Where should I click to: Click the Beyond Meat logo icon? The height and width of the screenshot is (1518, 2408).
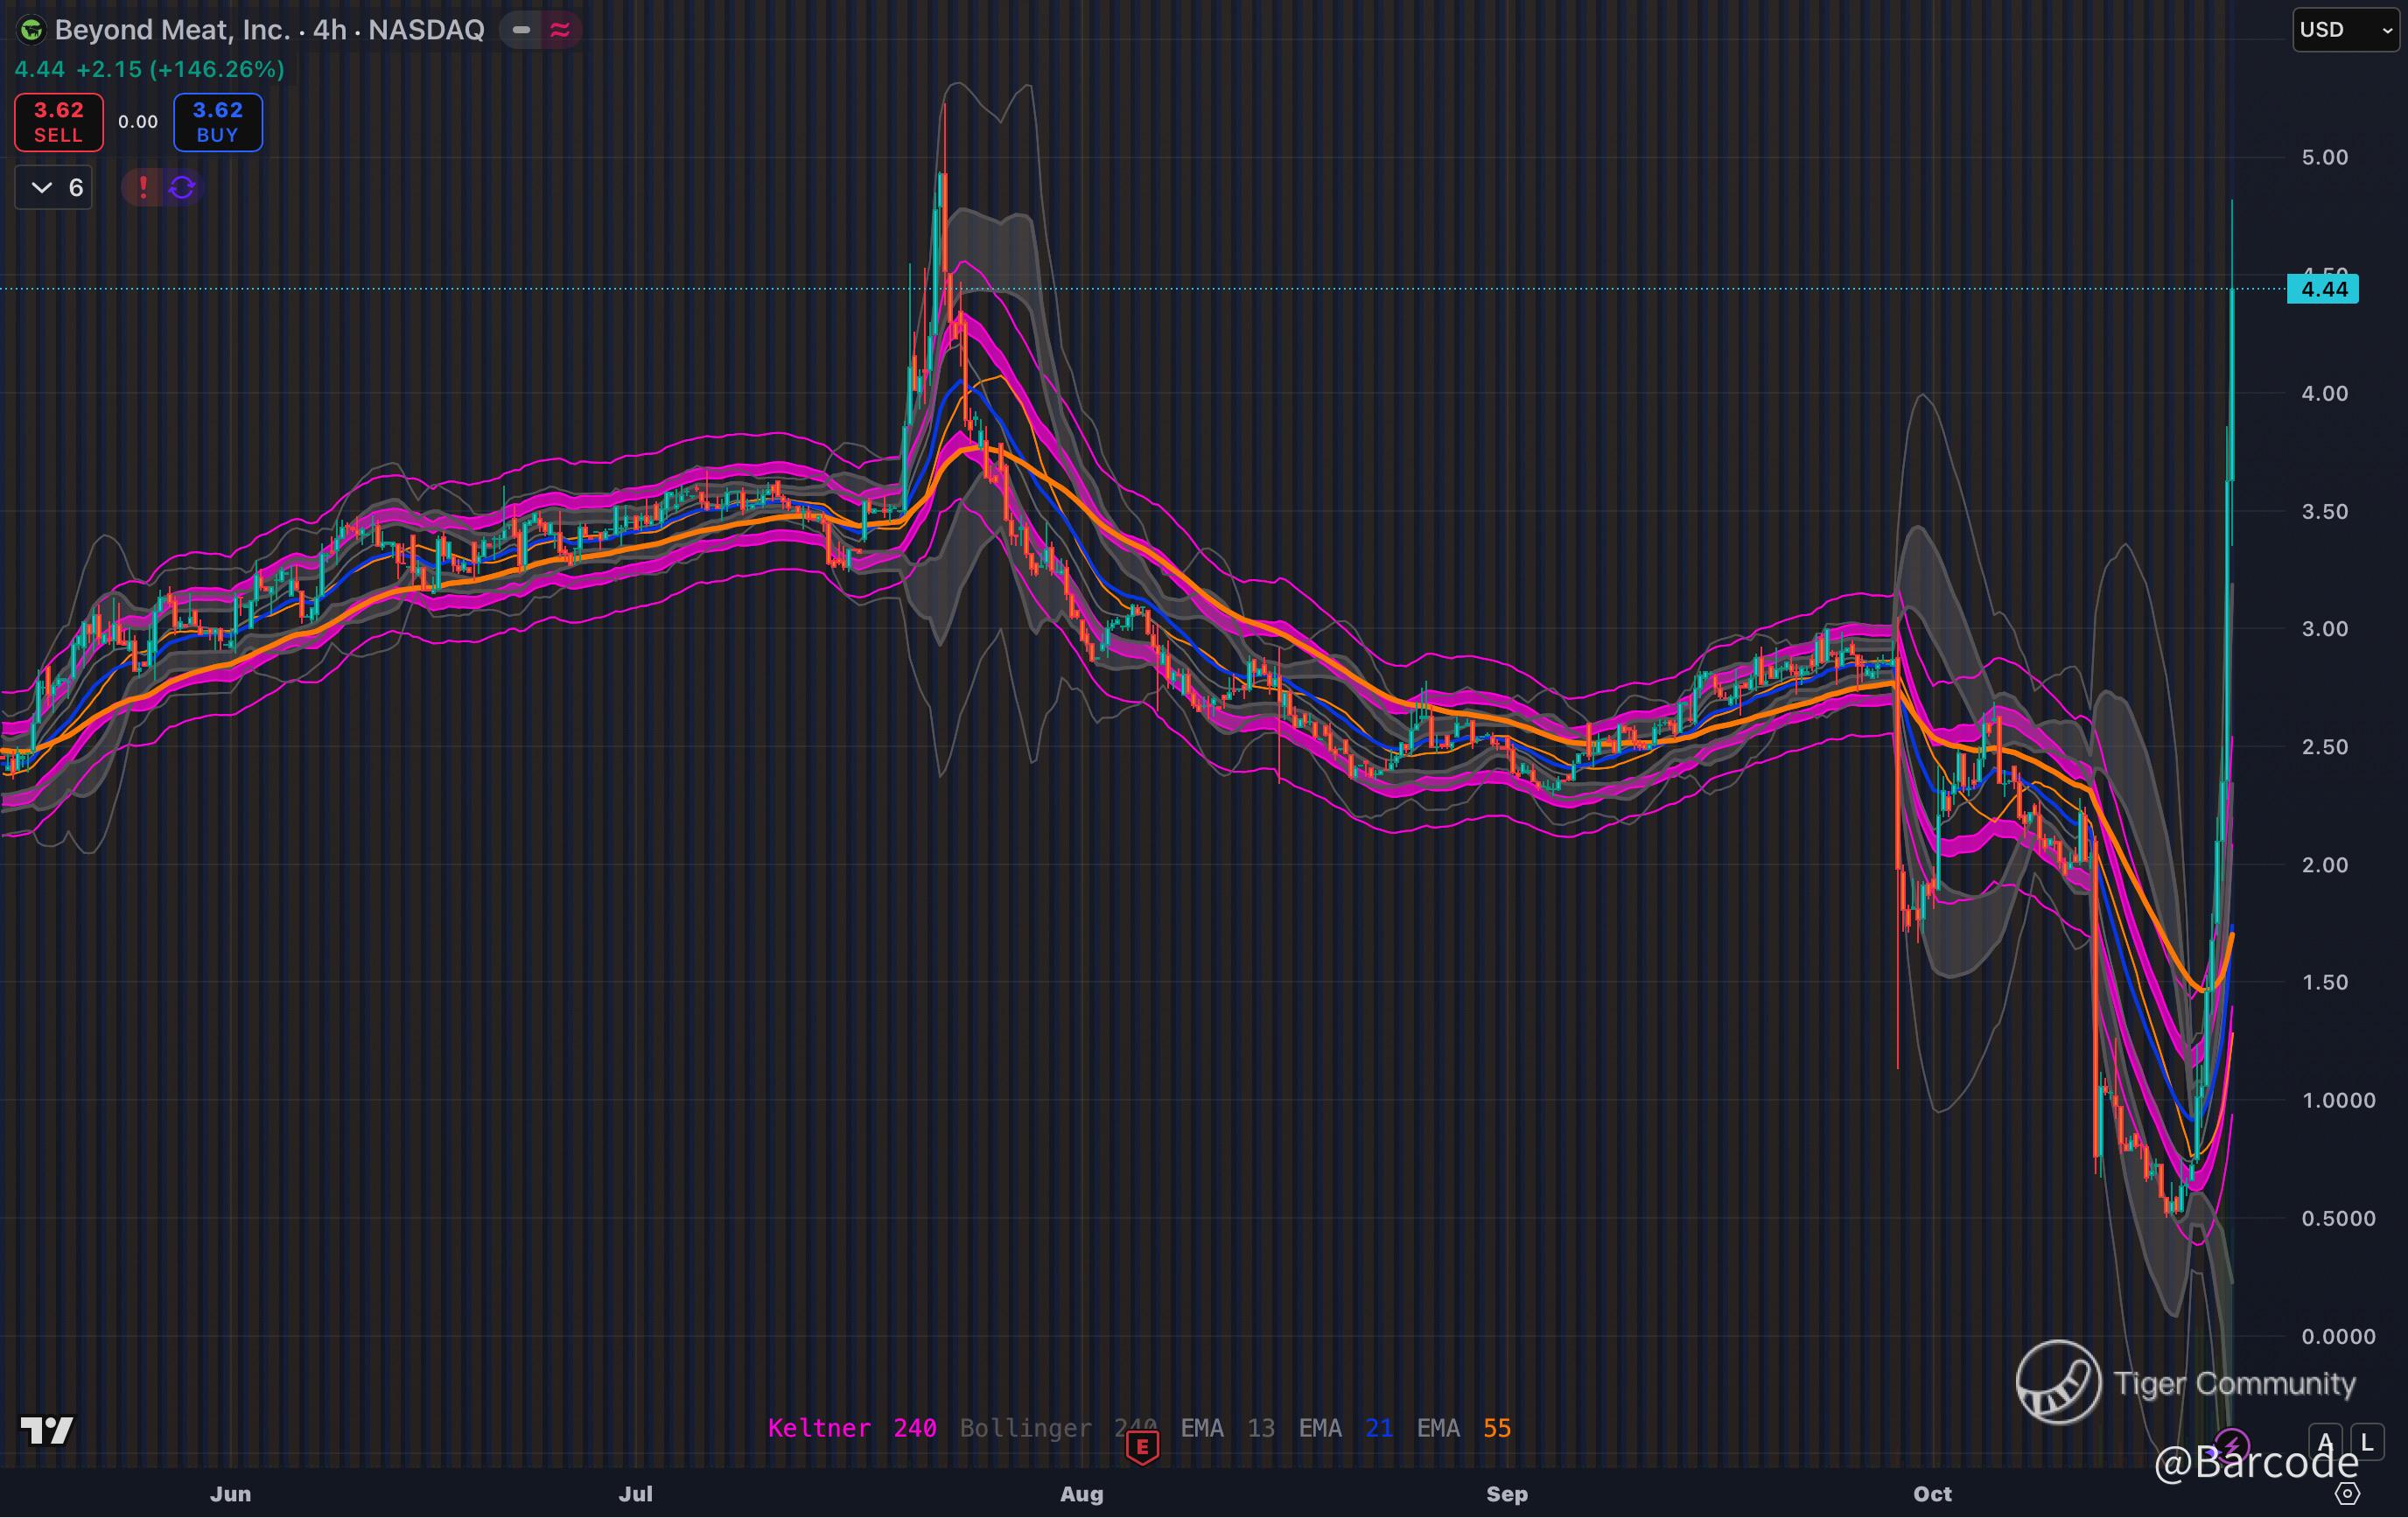[31, 30]
